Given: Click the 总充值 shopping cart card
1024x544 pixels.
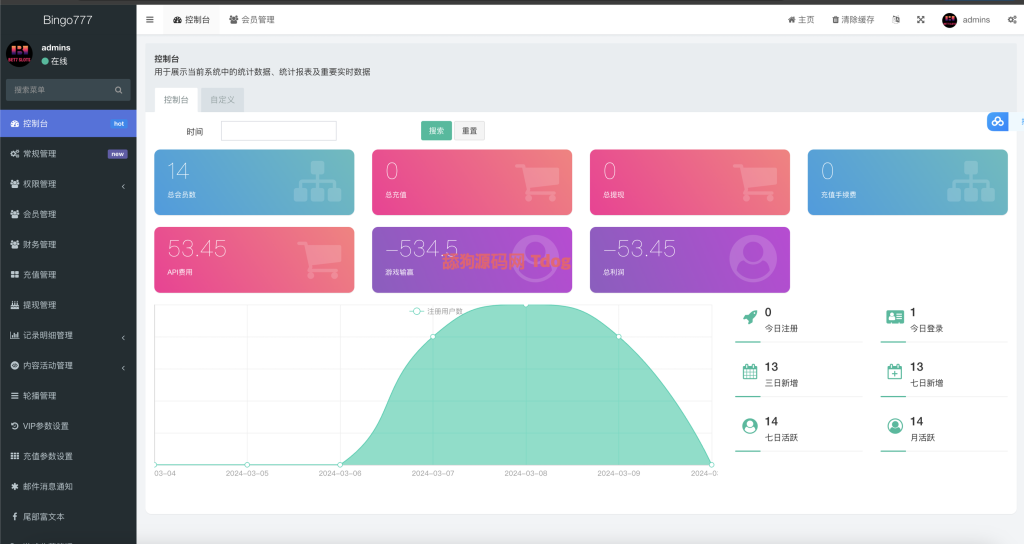Looking at the screenshot, I should [471, 182].
